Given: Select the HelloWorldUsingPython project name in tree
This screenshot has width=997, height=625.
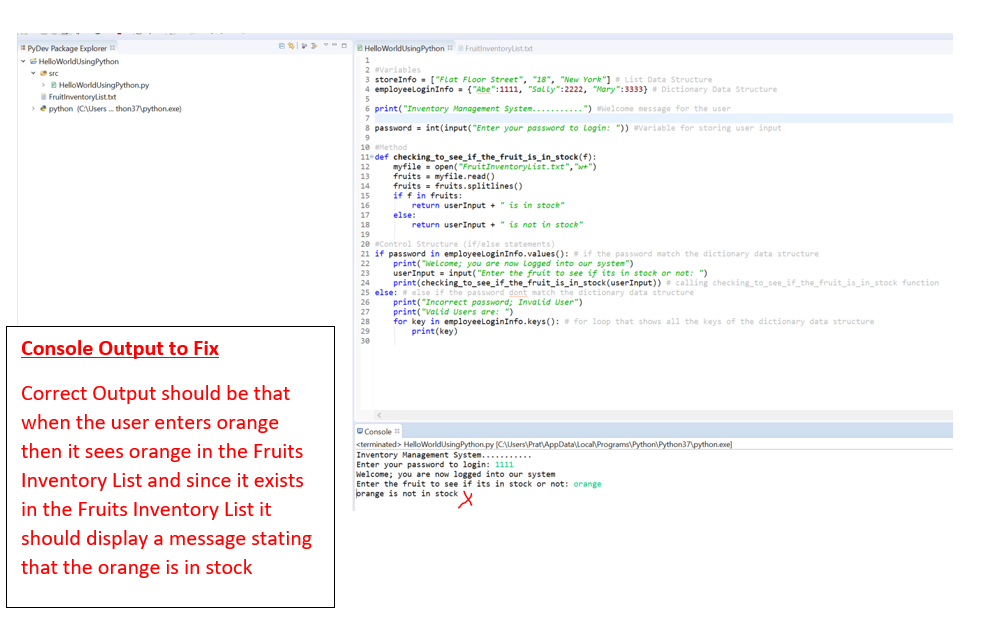Looking at the screenshot, I should pyautogui.click(x=78, y=62).
